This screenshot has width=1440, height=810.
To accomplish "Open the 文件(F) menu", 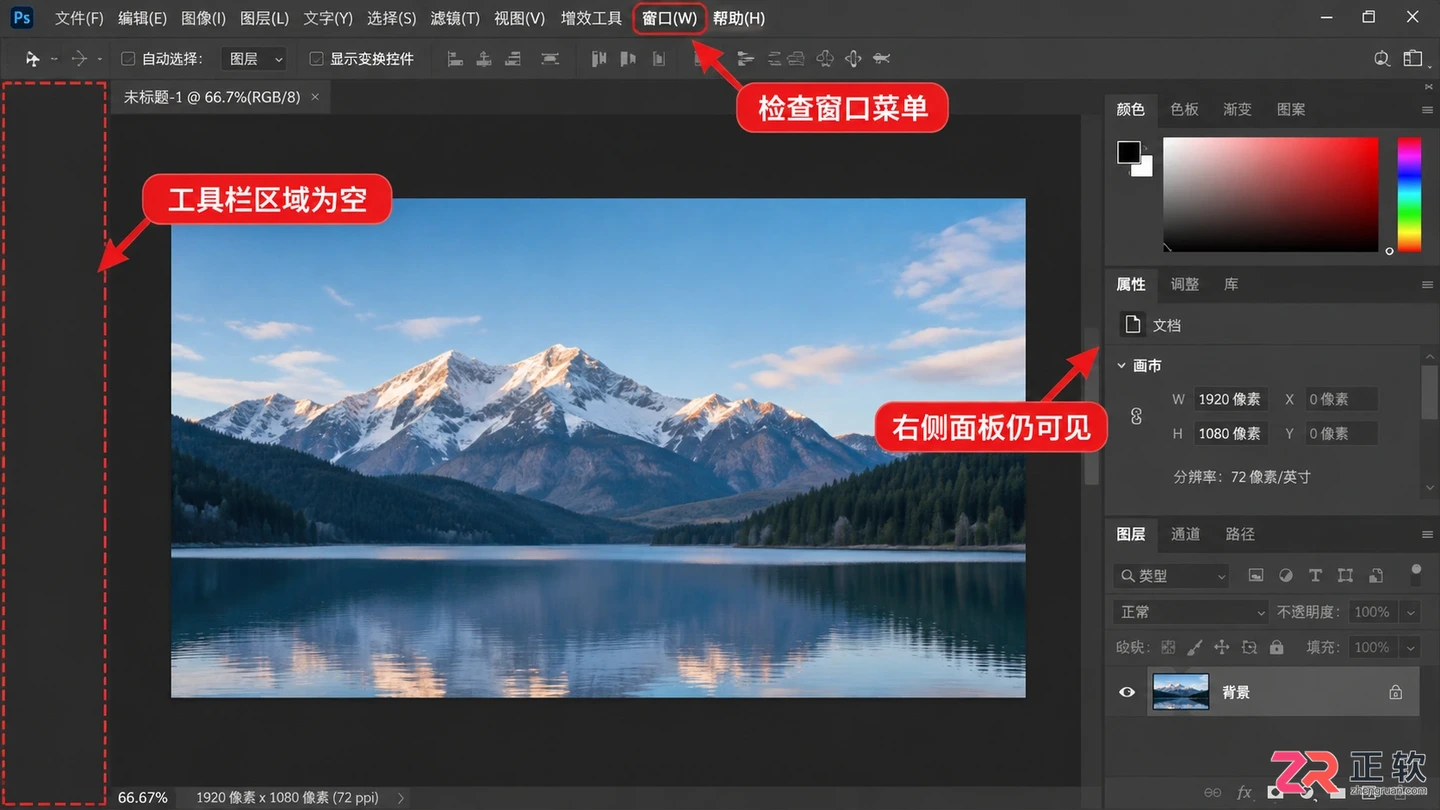I will click(x=79, y=18).
